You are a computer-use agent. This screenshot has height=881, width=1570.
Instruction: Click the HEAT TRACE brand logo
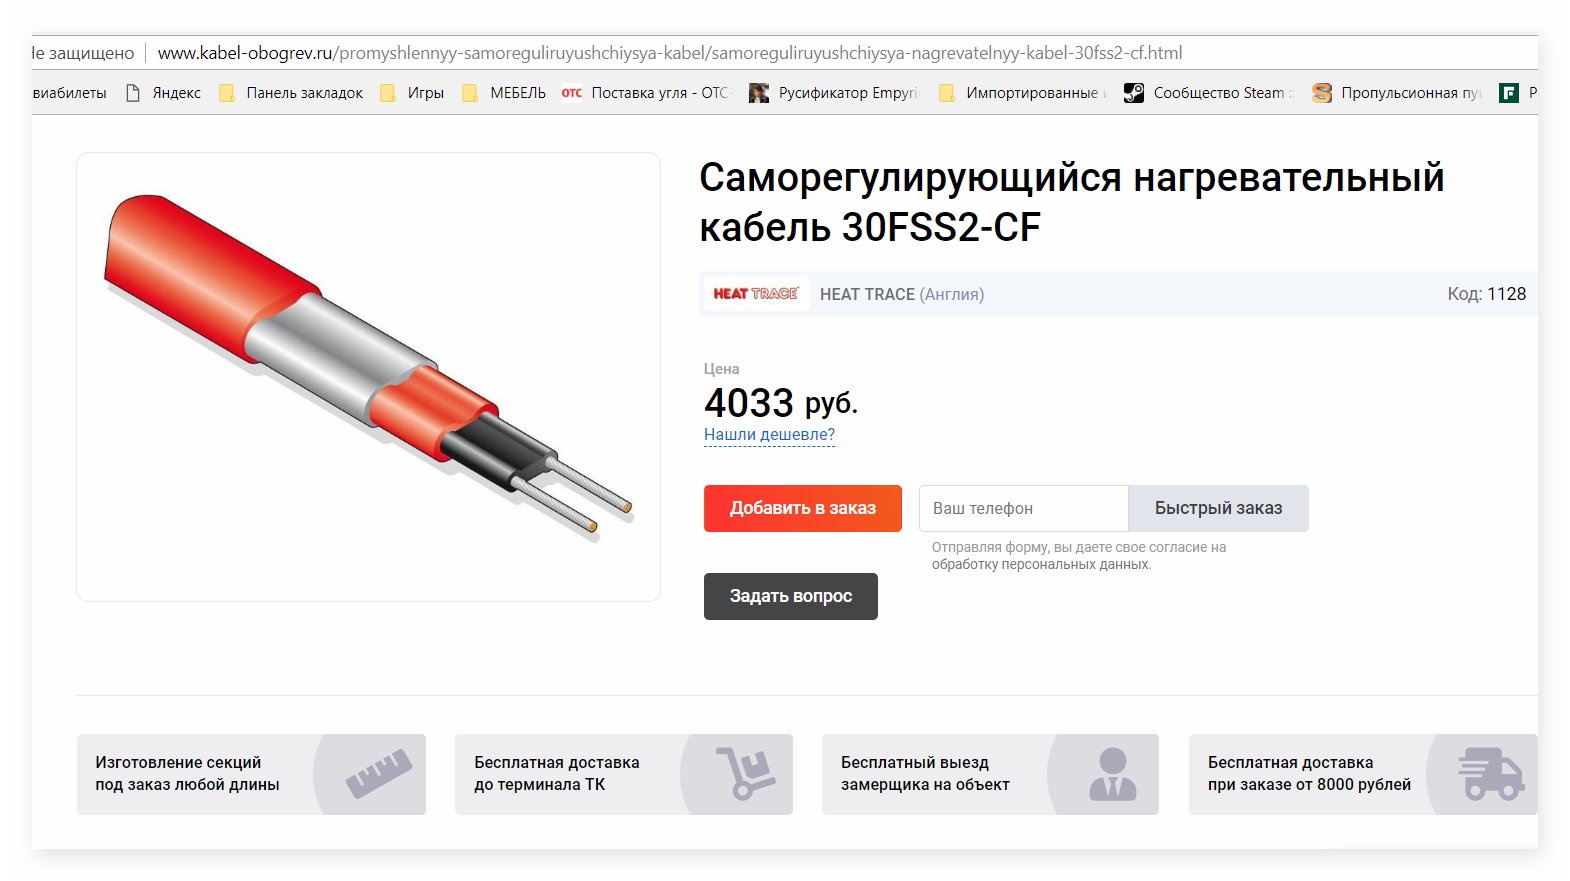tap(756, 294)
